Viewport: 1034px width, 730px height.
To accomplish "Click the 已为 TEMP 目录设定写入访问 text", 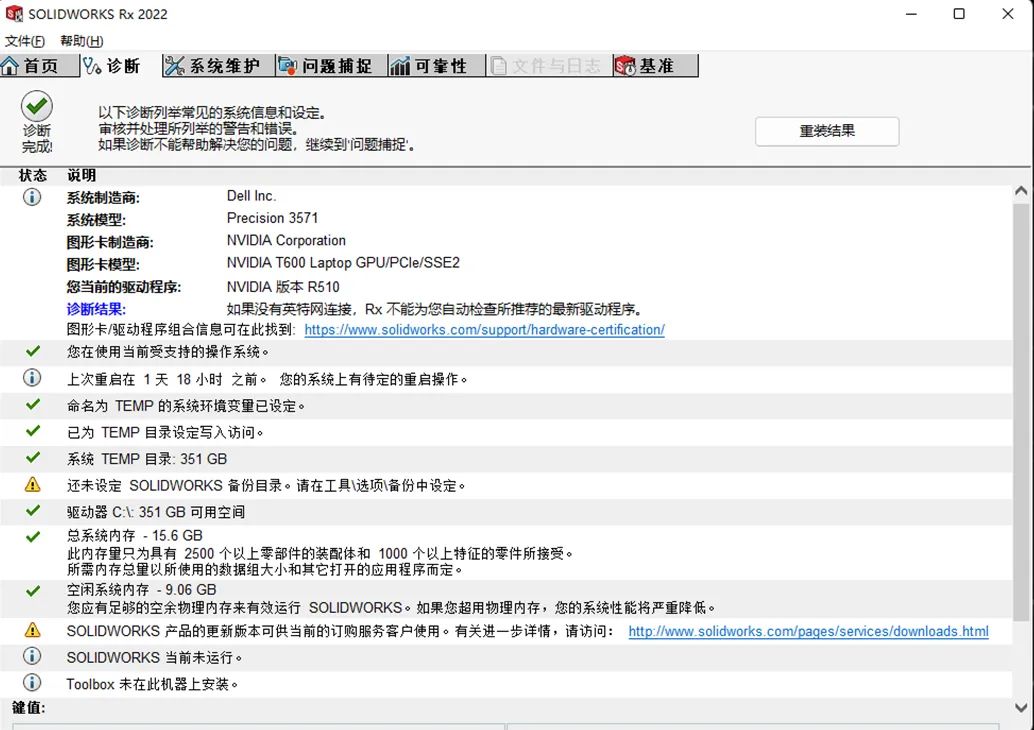I will click(x=166, y=433).
